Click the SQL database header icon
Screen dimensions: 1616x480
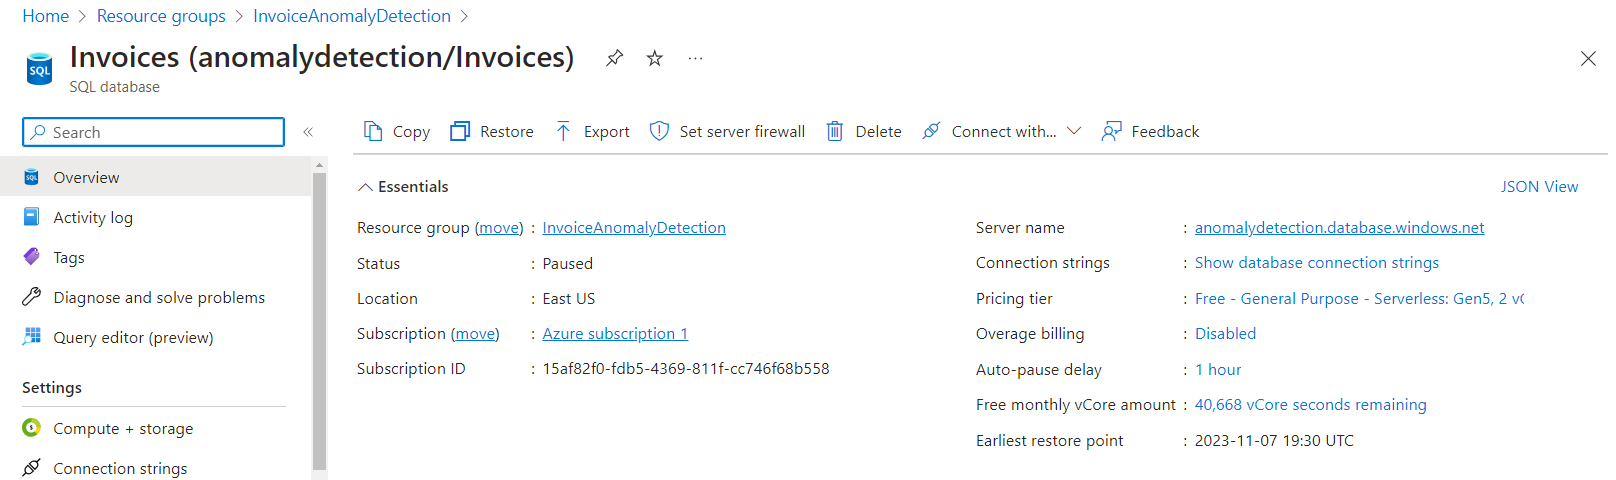pos(39,68)
